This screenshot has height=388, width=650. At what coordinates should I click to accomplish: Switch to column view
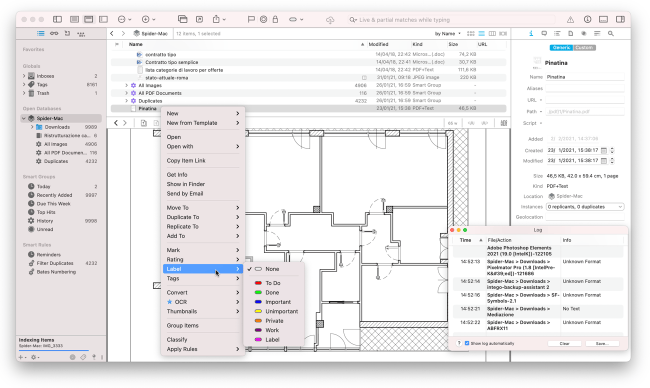[x=492, y=34]
